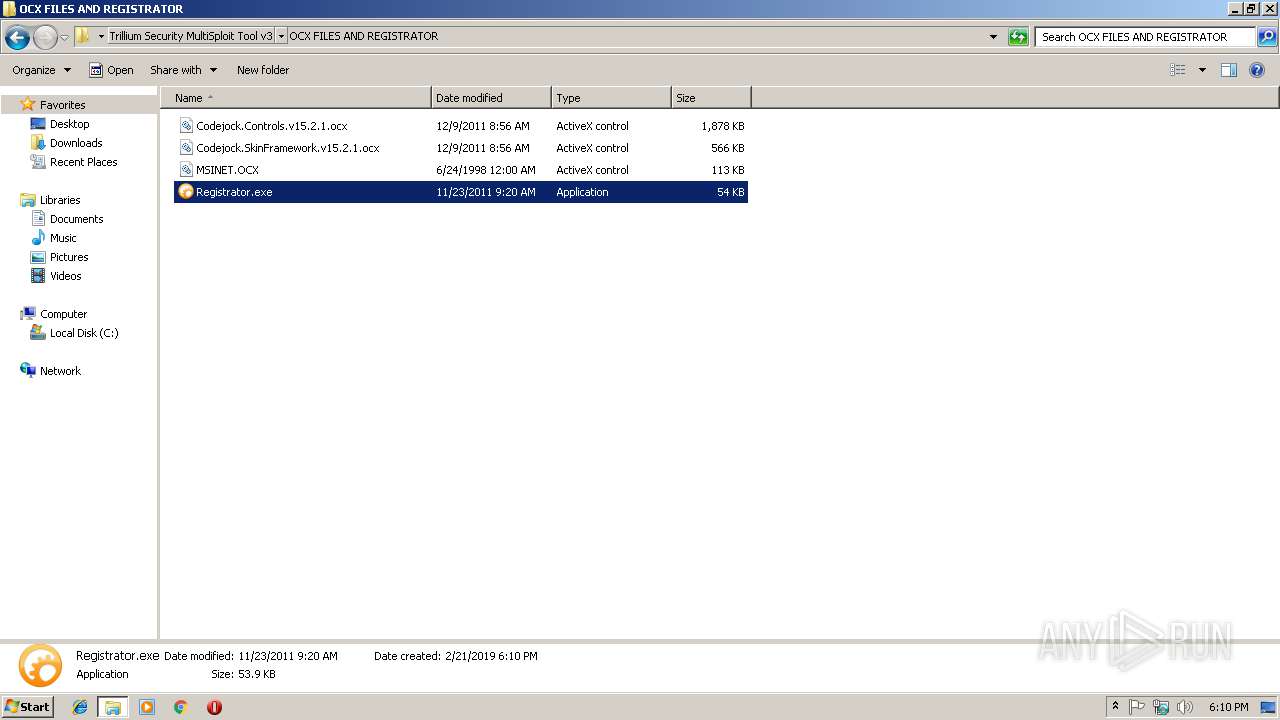Expand the Trillium Security MultiSploit breadcrumb arrow

(x=281, y=36)
